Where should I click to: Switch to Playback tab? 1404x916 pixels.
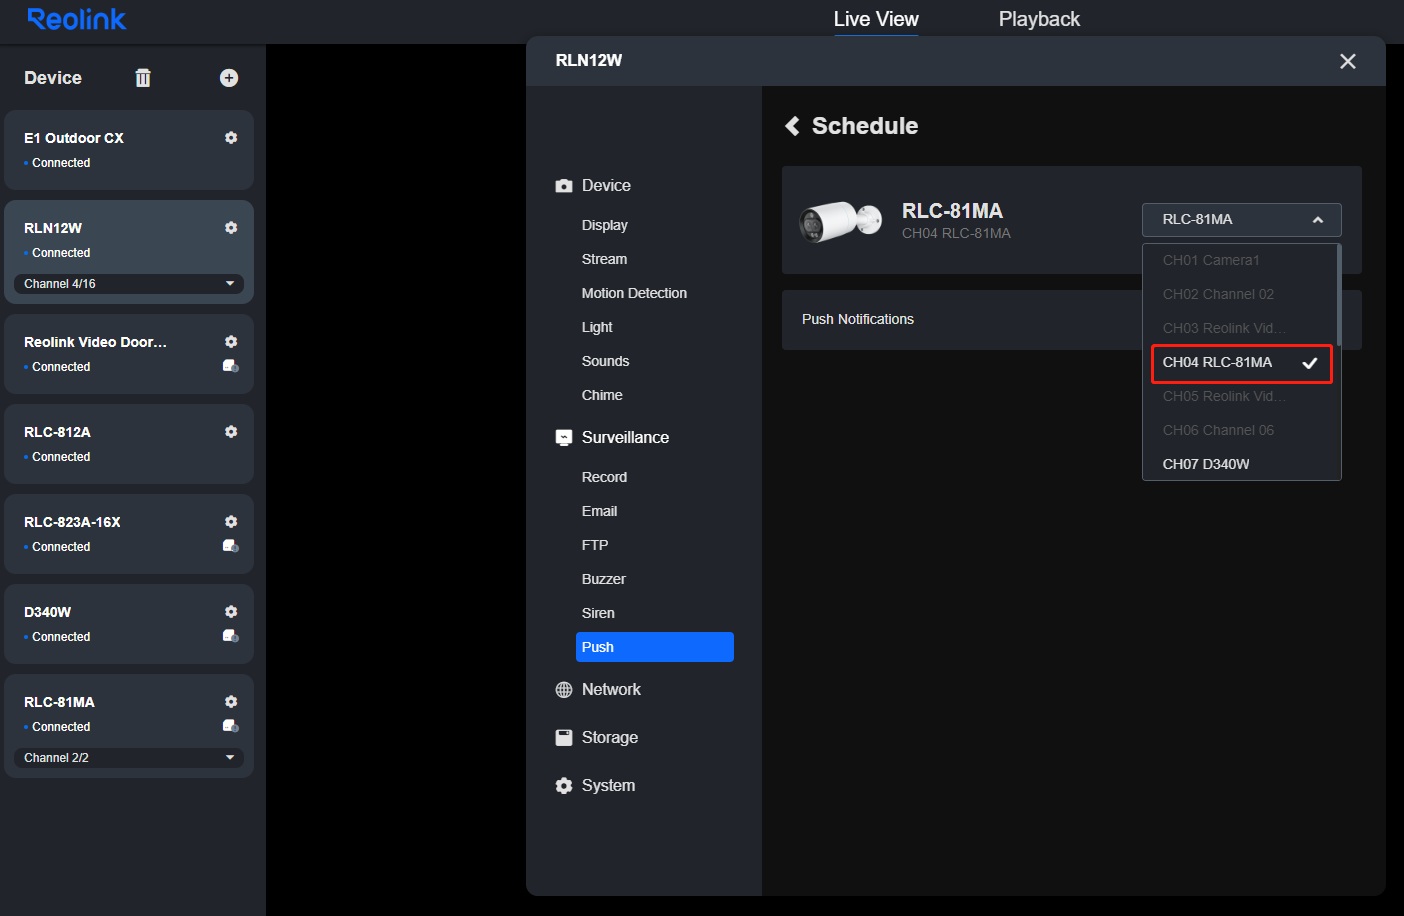(x=1039, y=19)
